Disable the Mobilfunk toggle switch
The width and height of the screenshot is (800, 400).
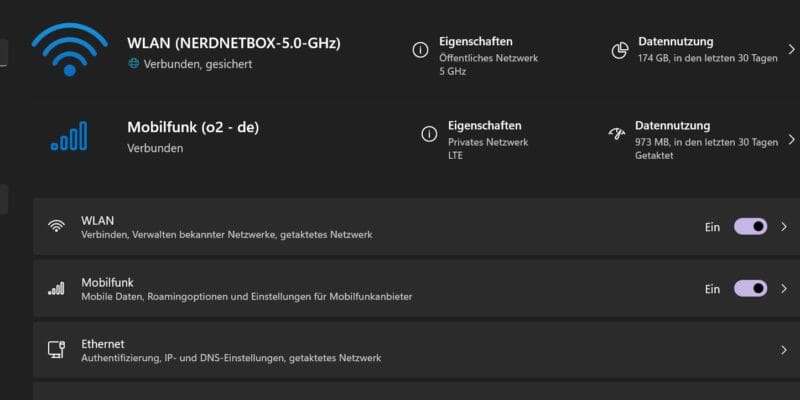pos(750,288)
